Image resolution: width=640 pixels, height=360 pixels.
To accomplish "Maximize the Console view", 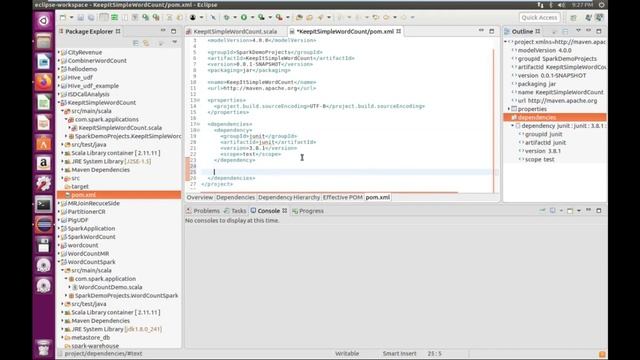I will tap(599, 211).
